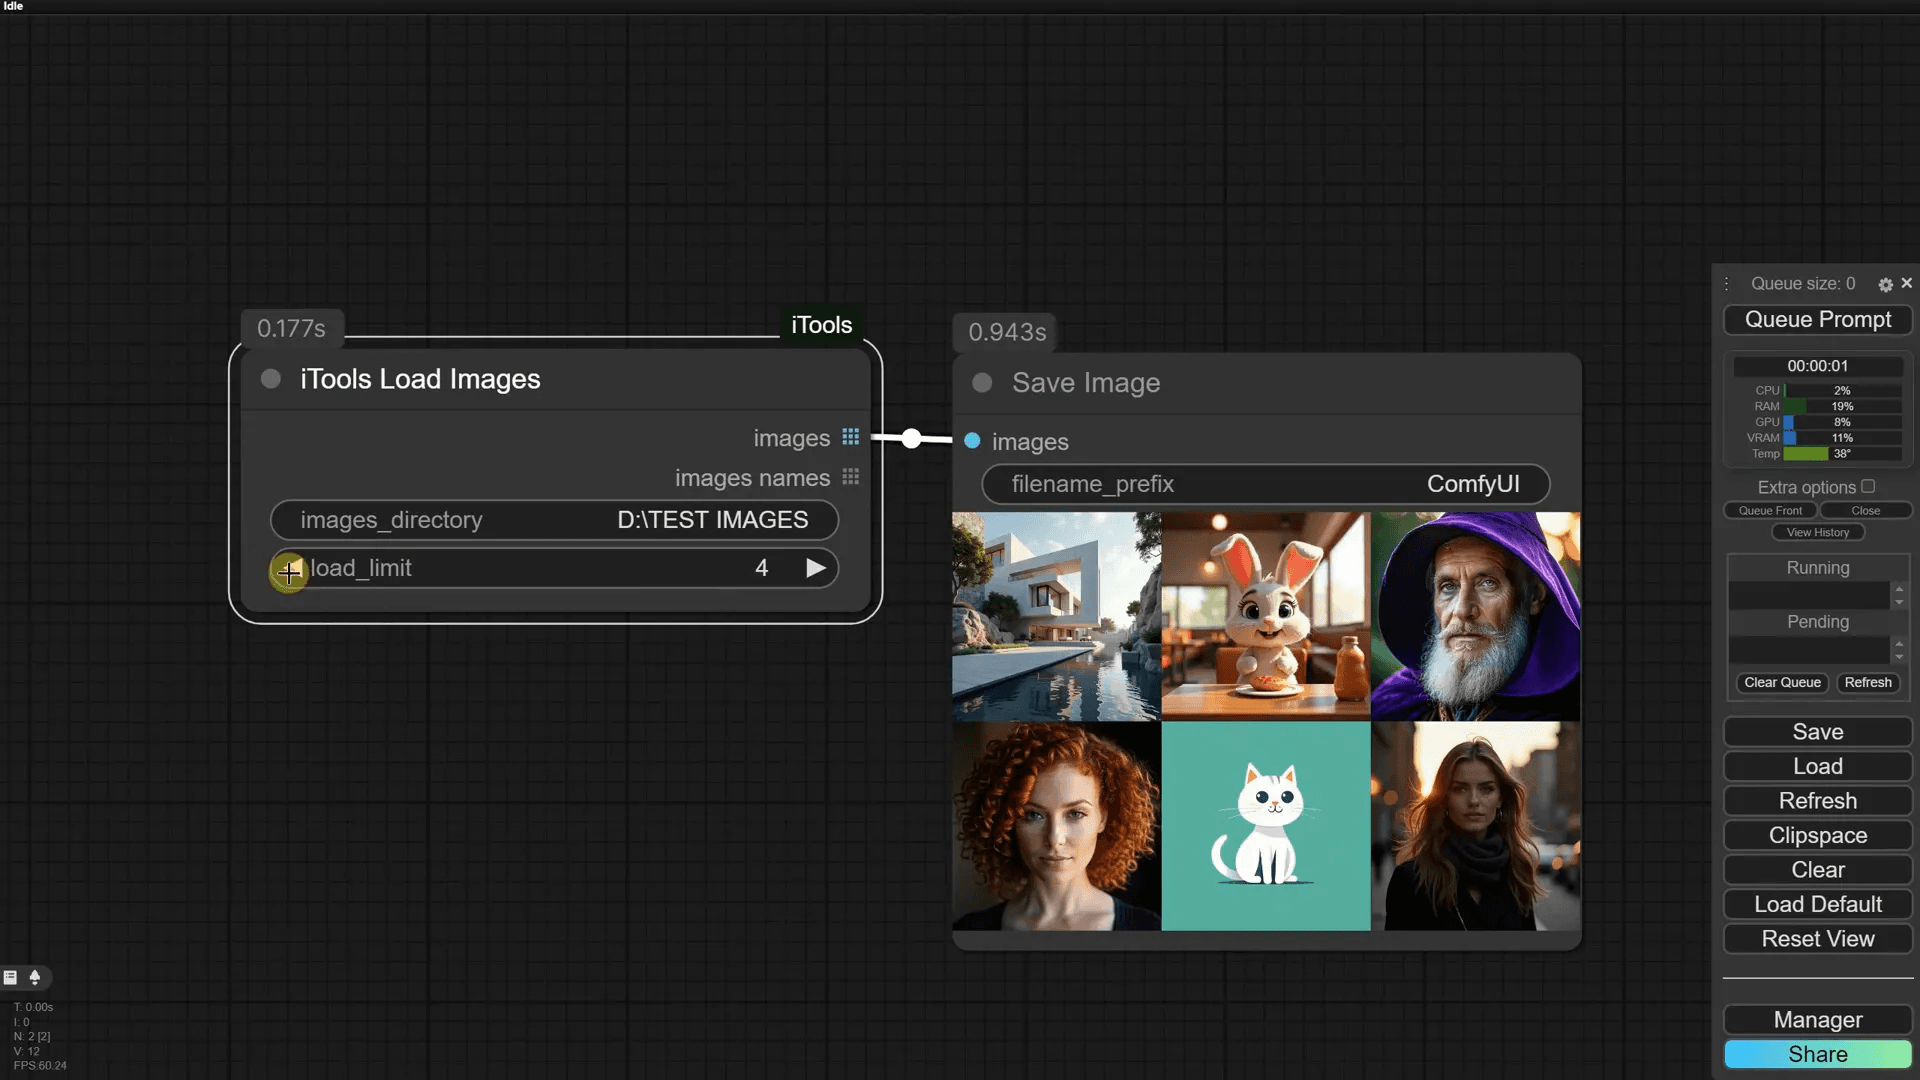1920x1080 pixels.
Task: Click the Save menu button
Action: point(1818,732)
